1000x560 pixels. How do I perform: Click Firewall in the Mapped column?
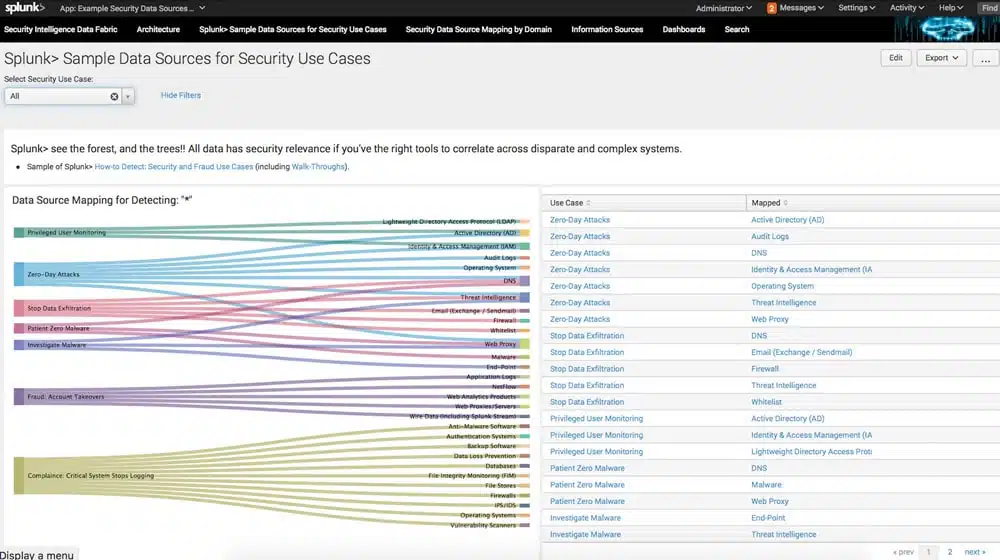(x=765, y=369)
